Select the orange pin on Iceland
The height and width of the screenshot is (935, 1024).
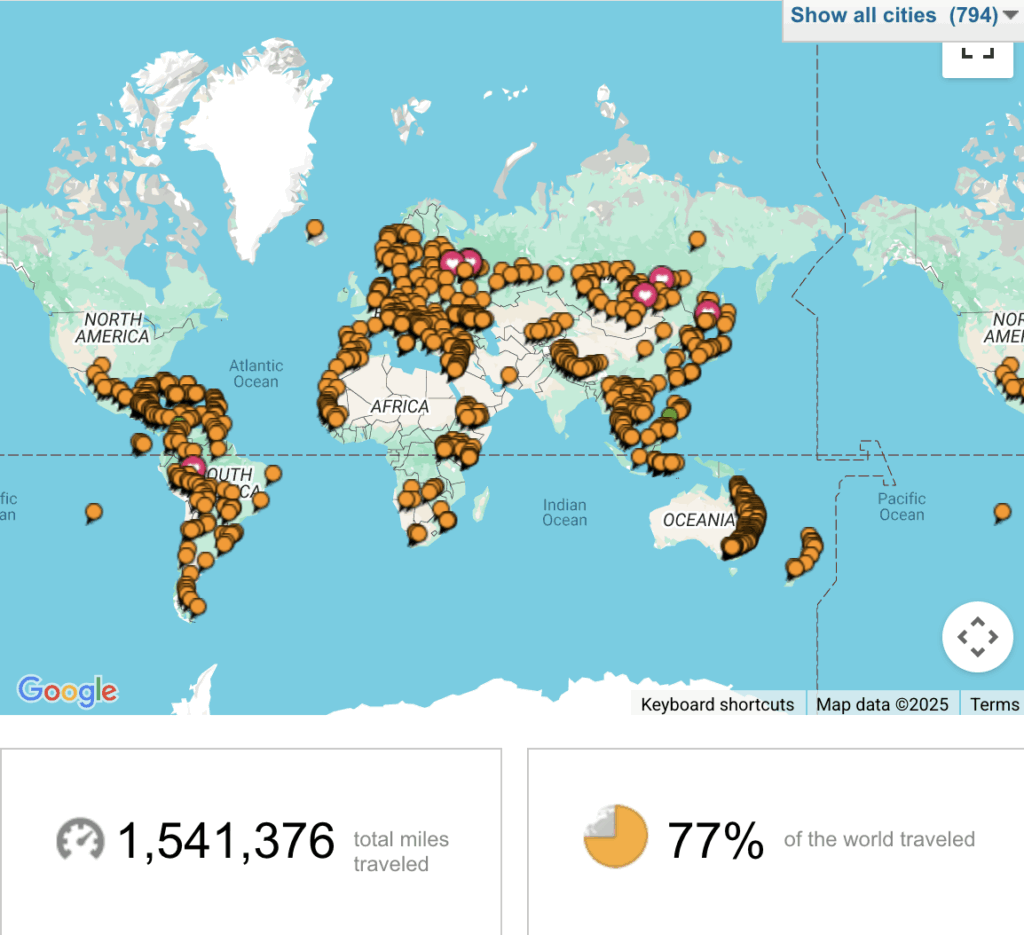pyautogui.click(x=315, y=229)
